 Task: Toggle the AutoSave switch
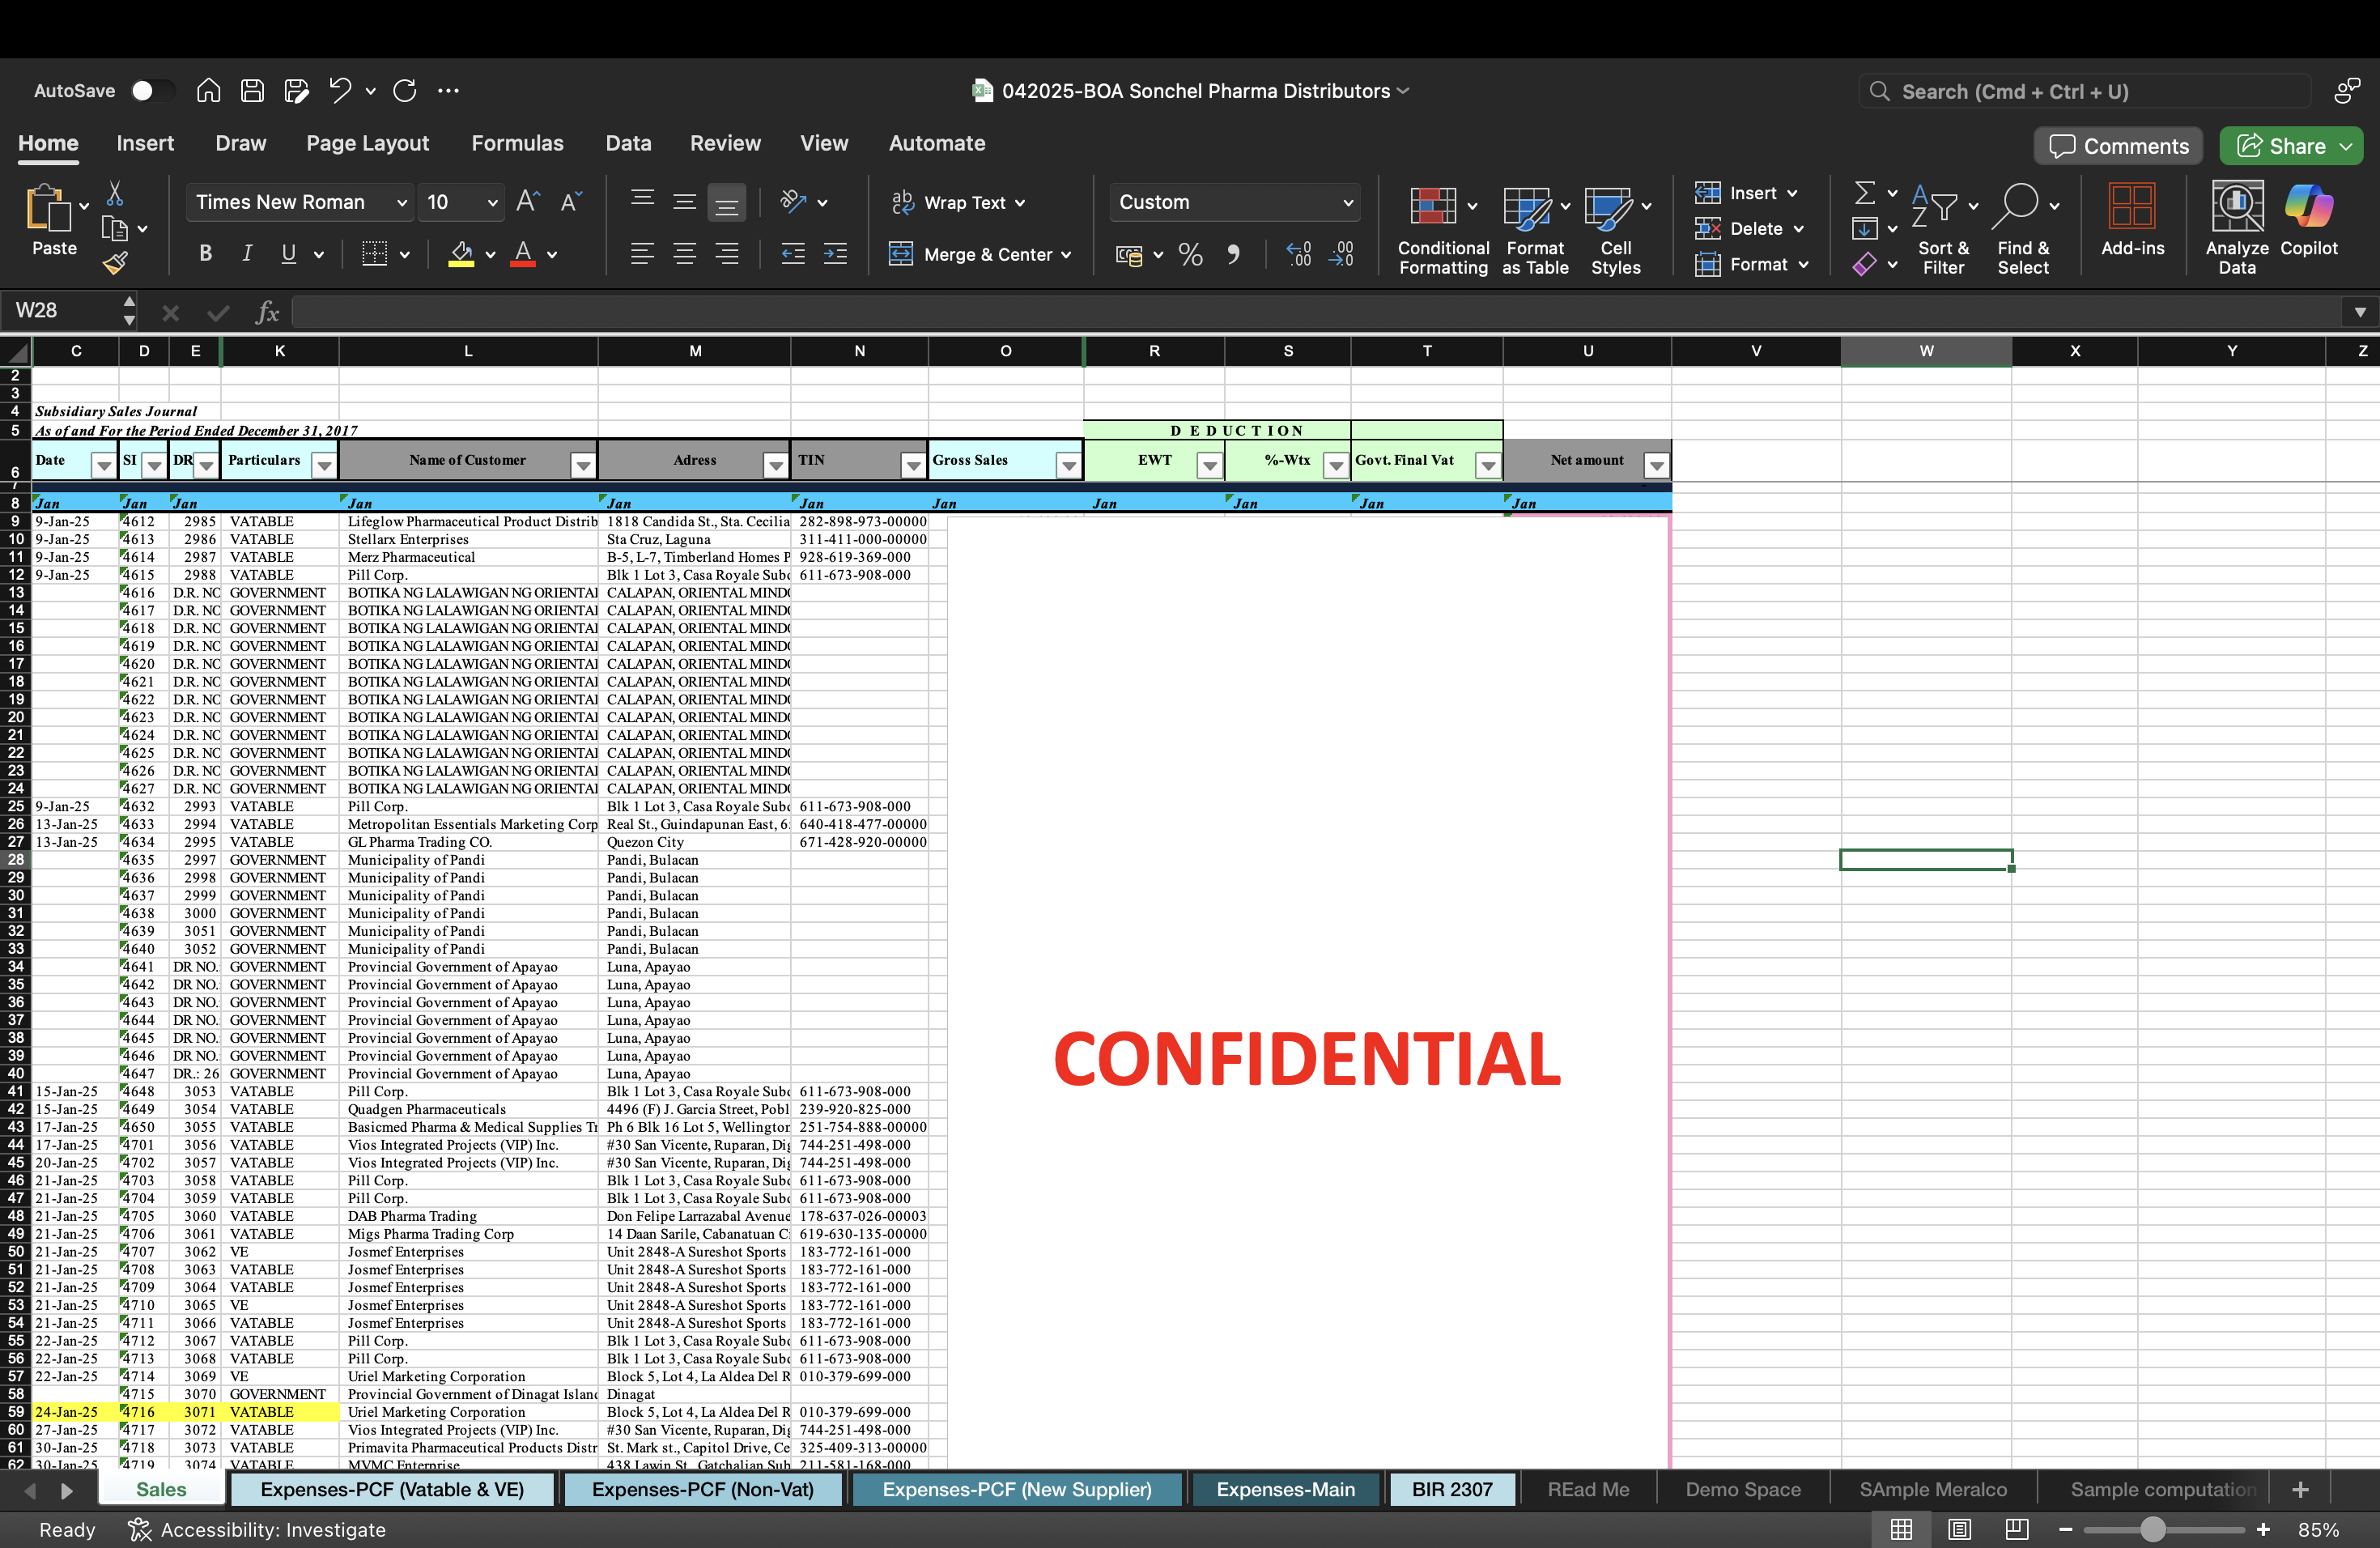point(152,91)
